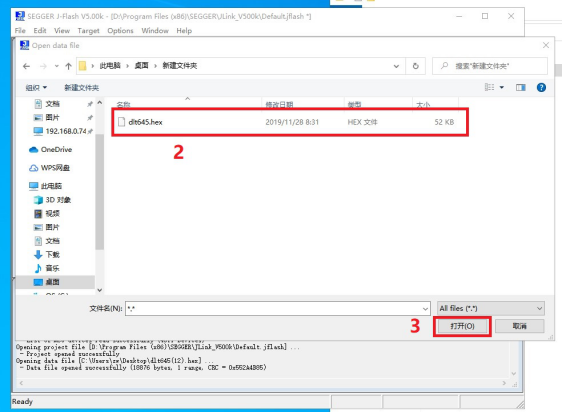
Task: Open the Target menu
Action: pos(88,31)
